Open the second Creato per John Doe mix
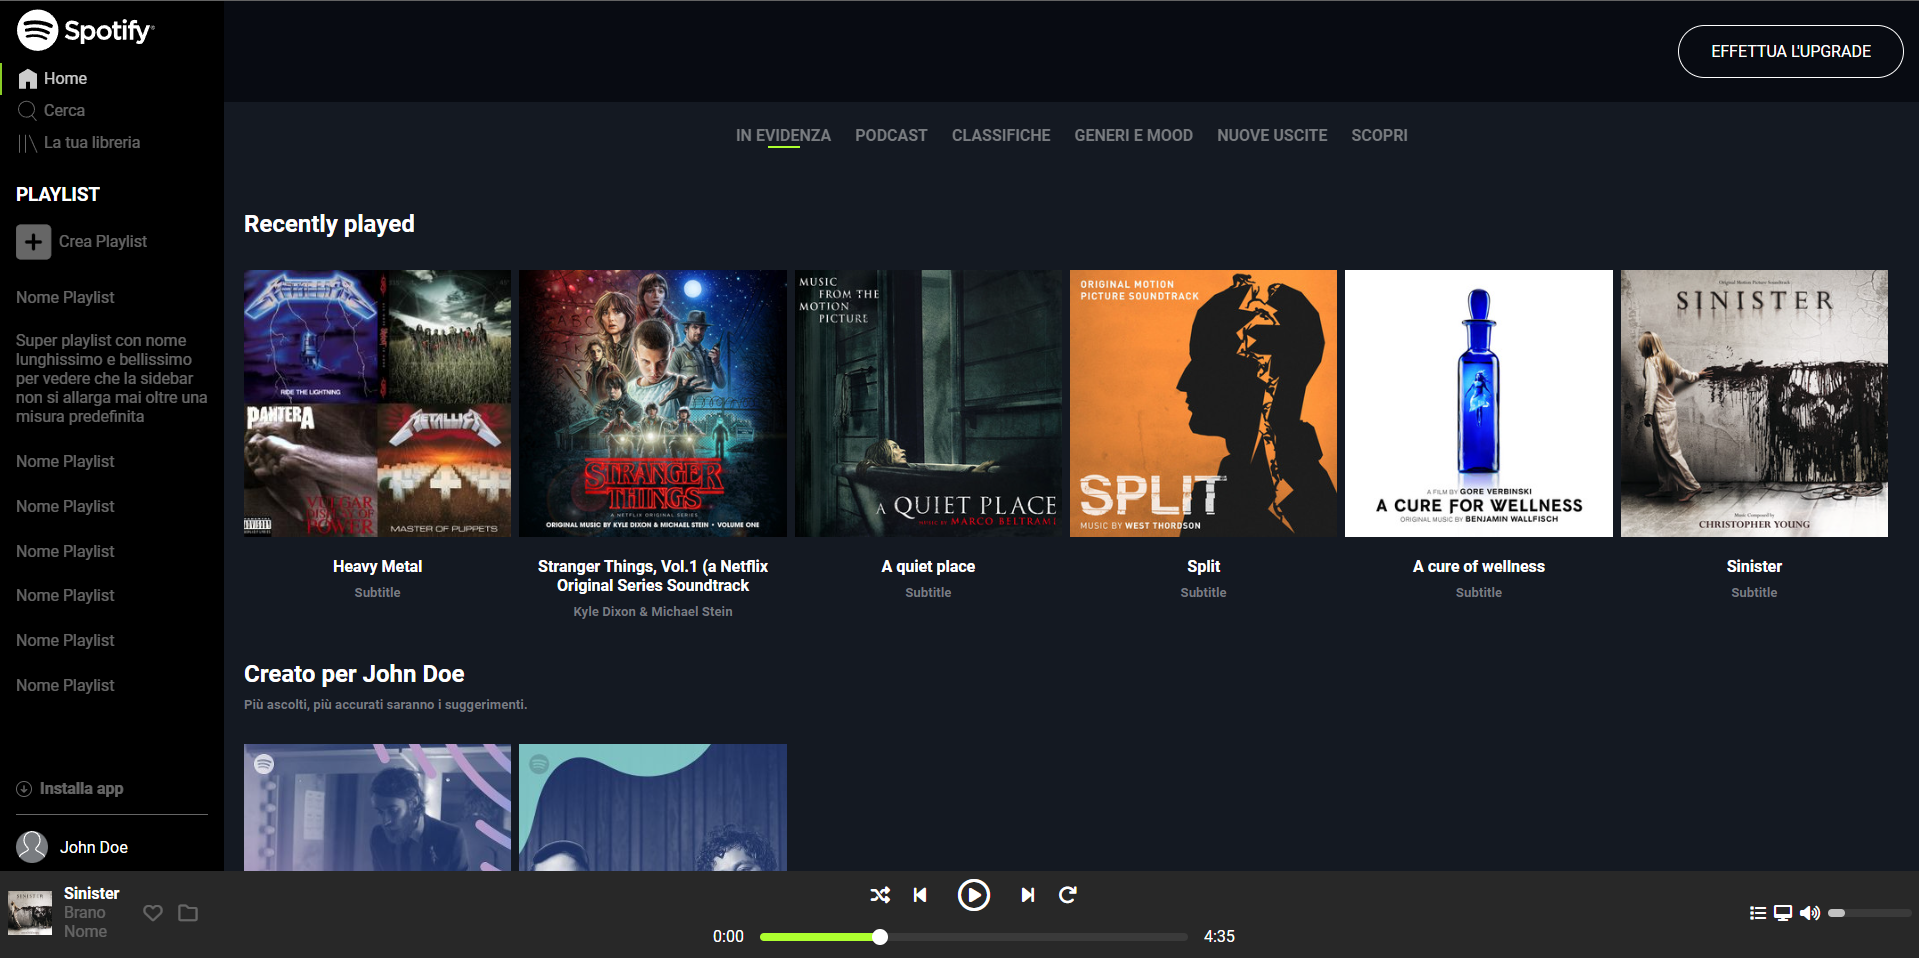This screenshot has width=1919, height=958. tap(653, 807)
